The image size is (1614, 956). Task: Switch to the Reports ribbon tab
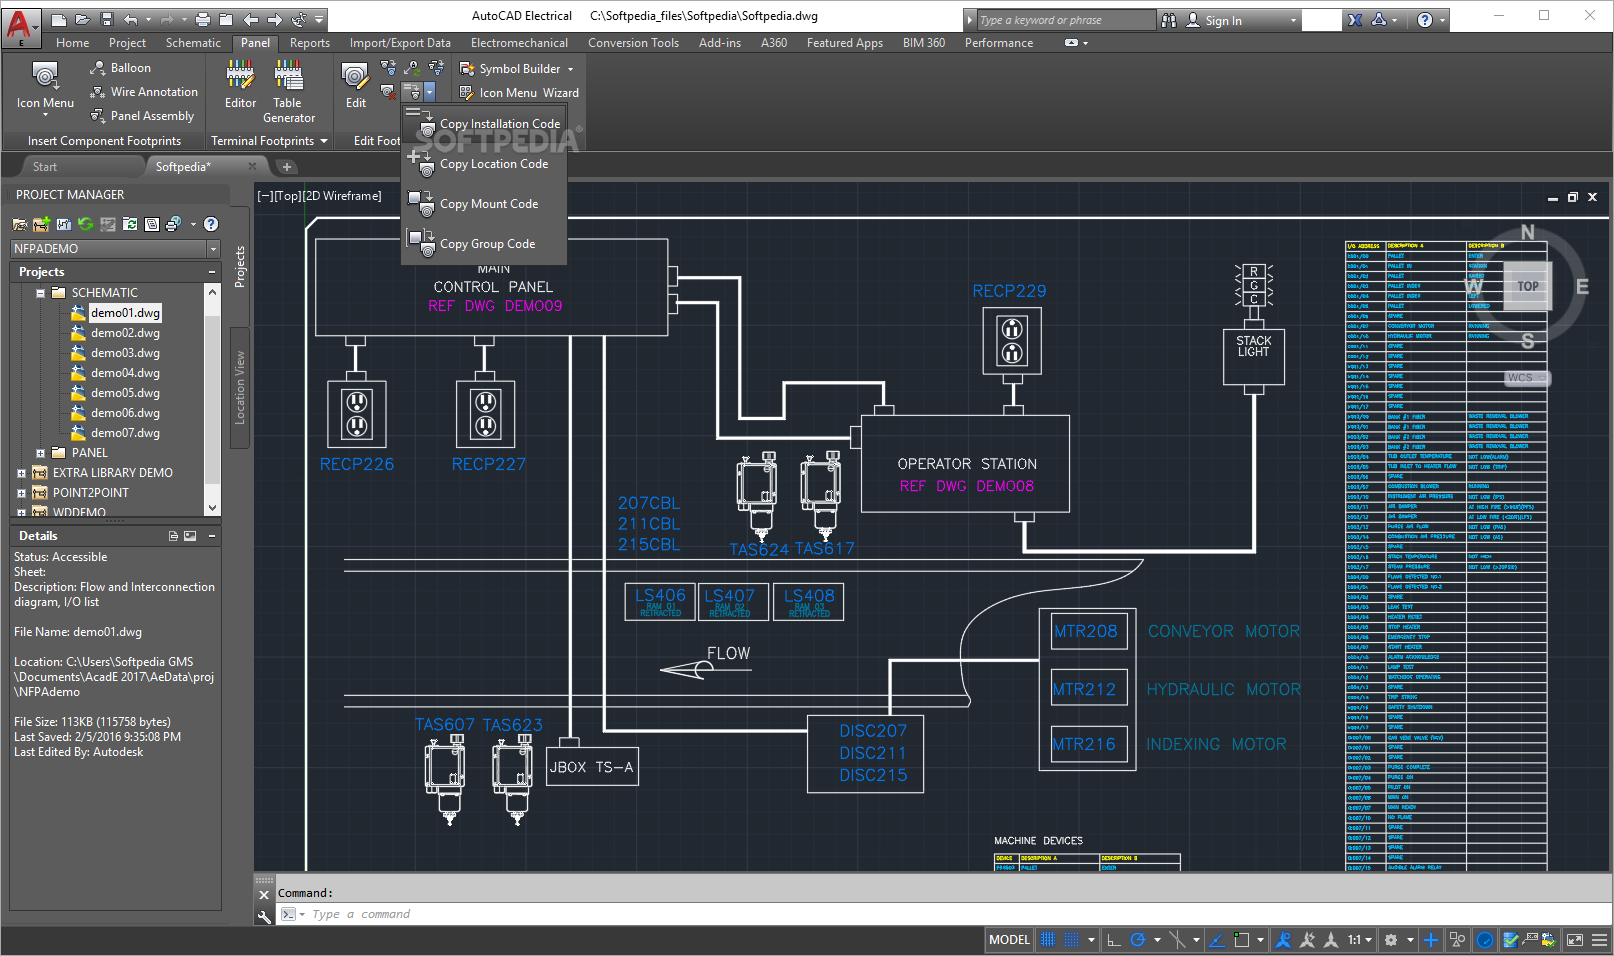[310, 43]
